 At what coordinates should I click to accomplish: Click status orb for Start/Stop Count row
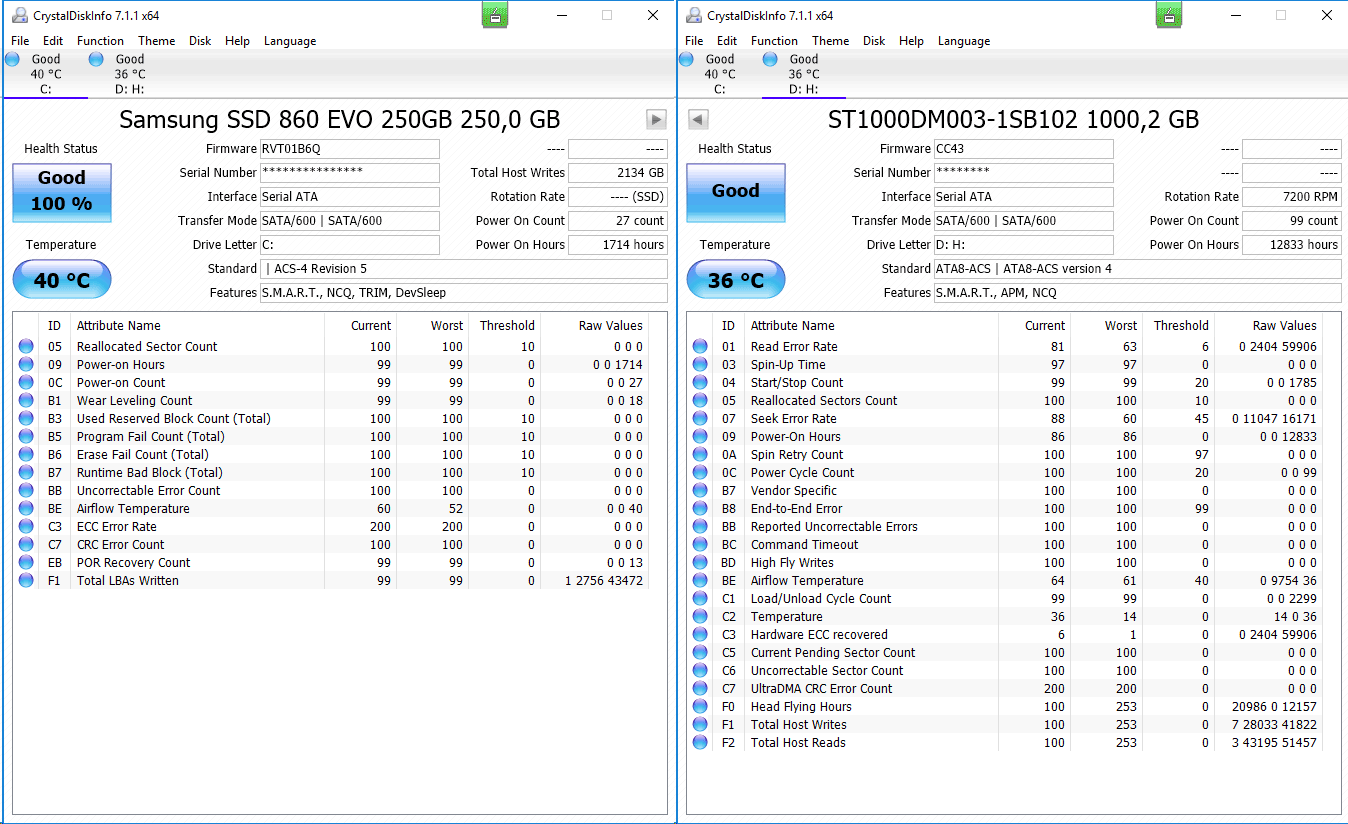tap(700, 383)
